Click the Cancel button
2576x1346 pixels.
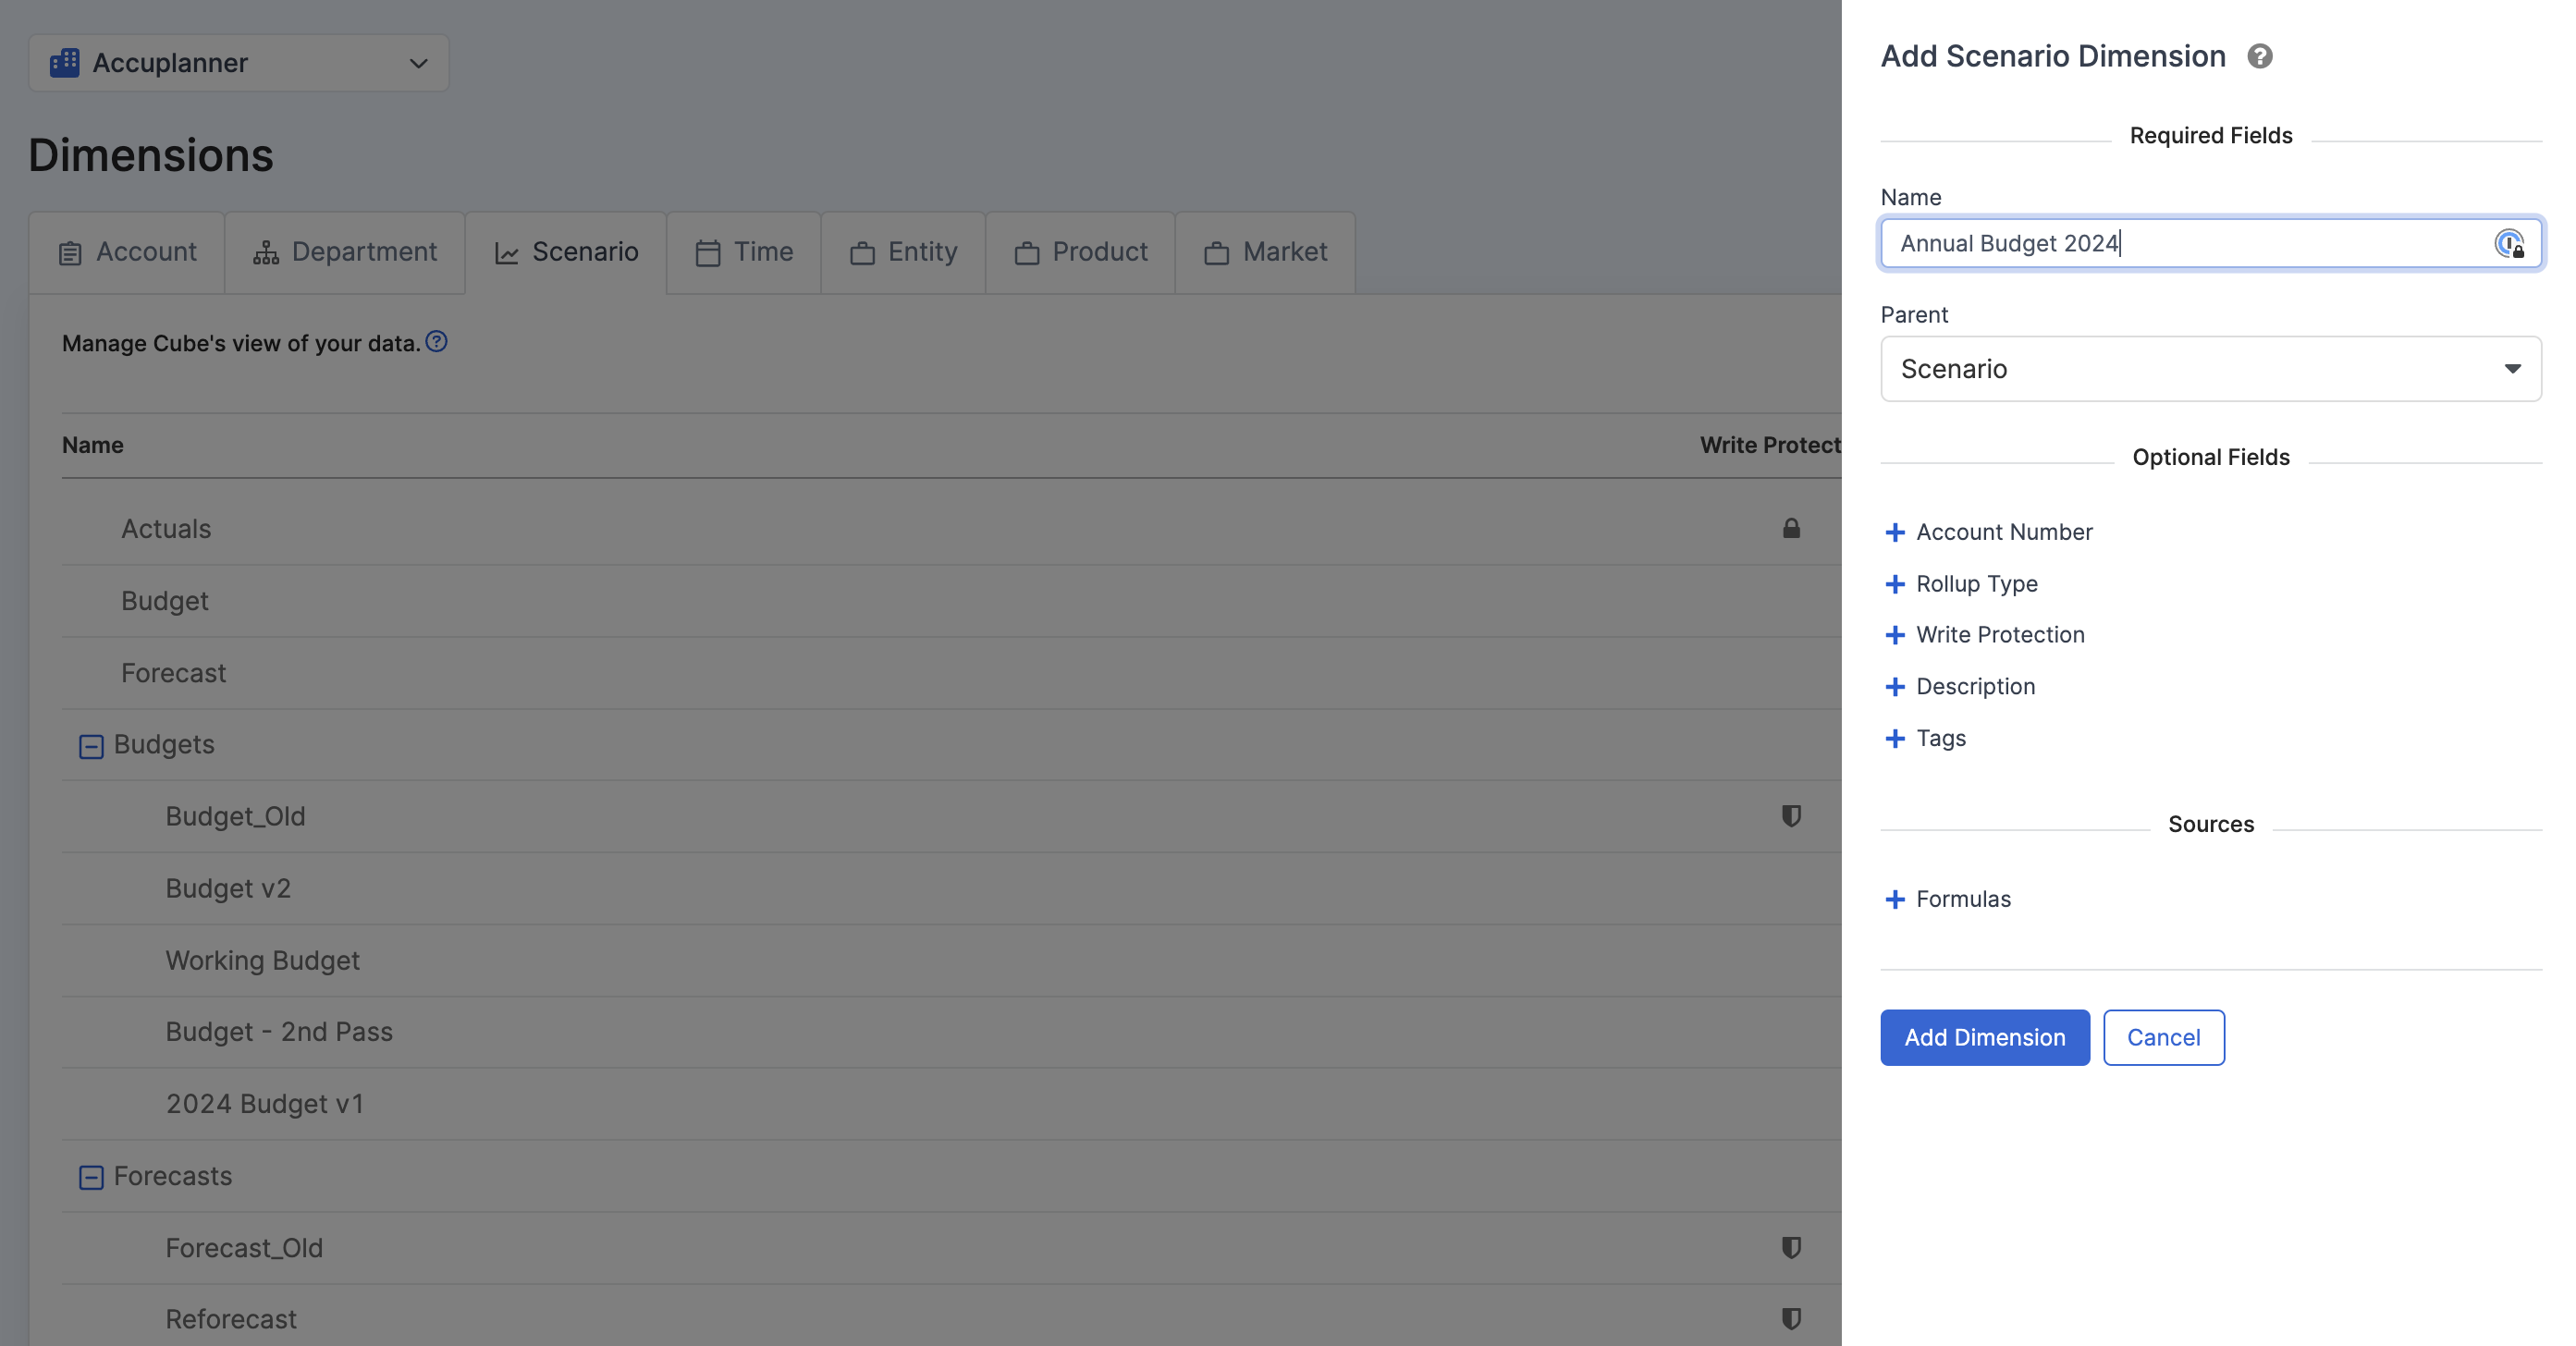pyautogui.click(x=2163, y=1037)
